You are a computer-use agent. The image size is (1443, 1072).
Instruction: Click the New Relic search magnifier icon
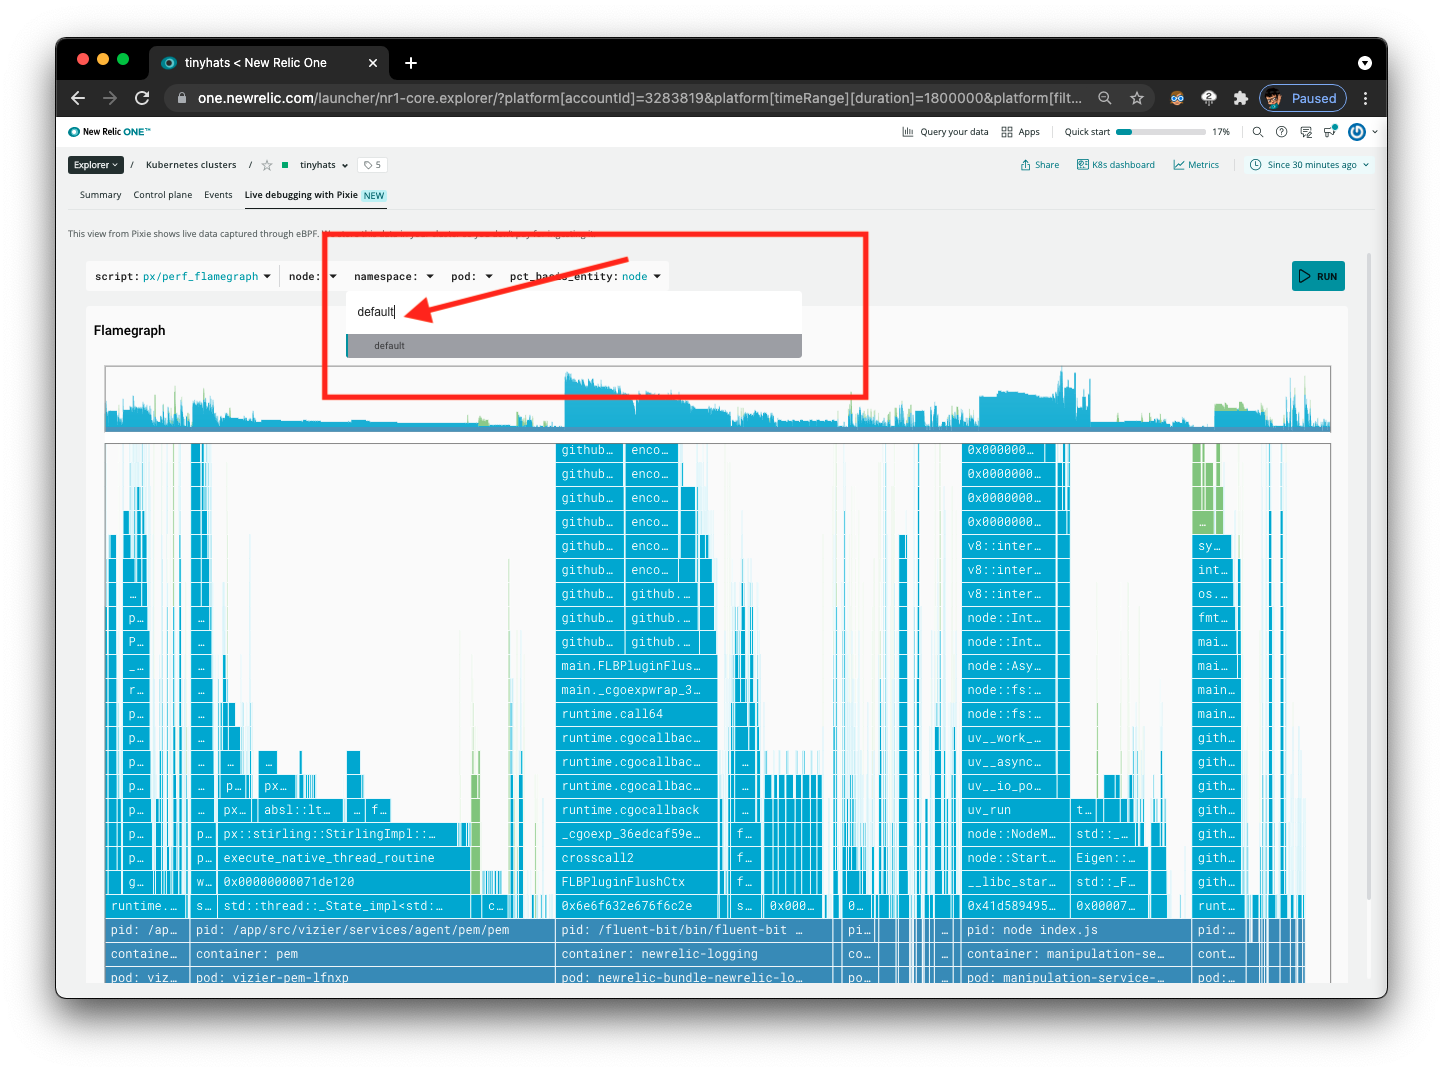1258,132
